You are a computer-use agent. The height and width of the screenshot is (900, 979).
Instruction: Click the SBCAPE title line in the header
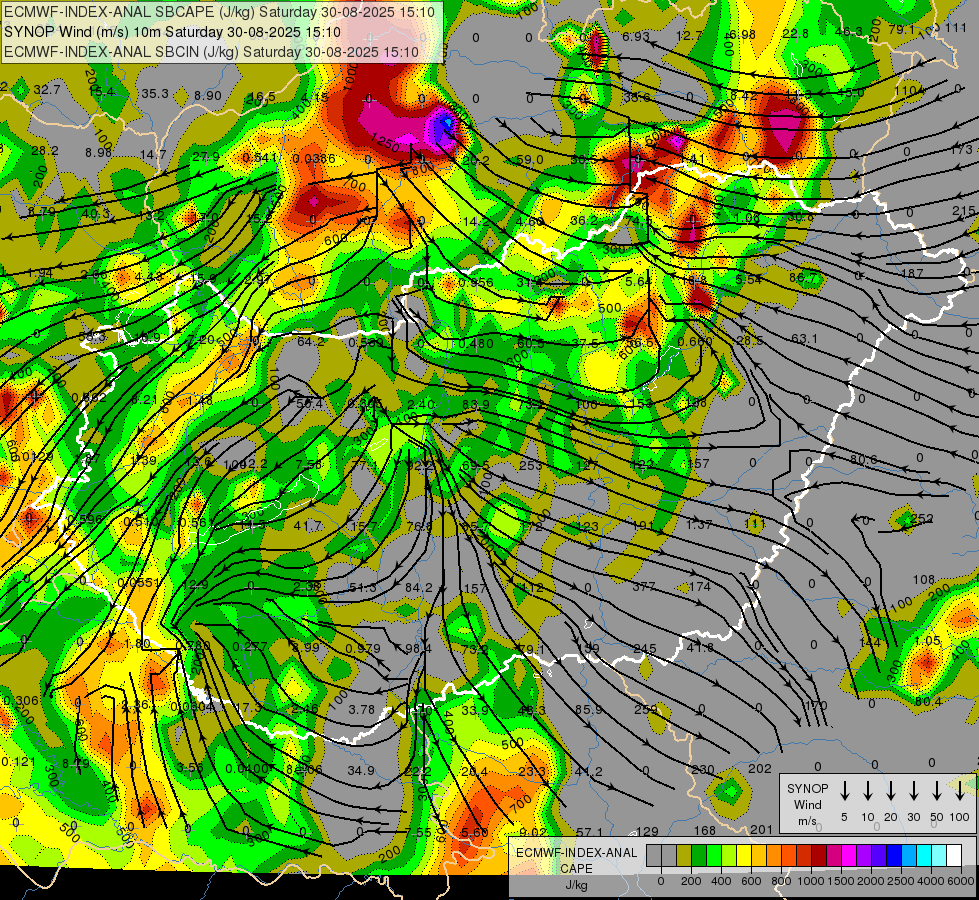(x=219, y=12)
